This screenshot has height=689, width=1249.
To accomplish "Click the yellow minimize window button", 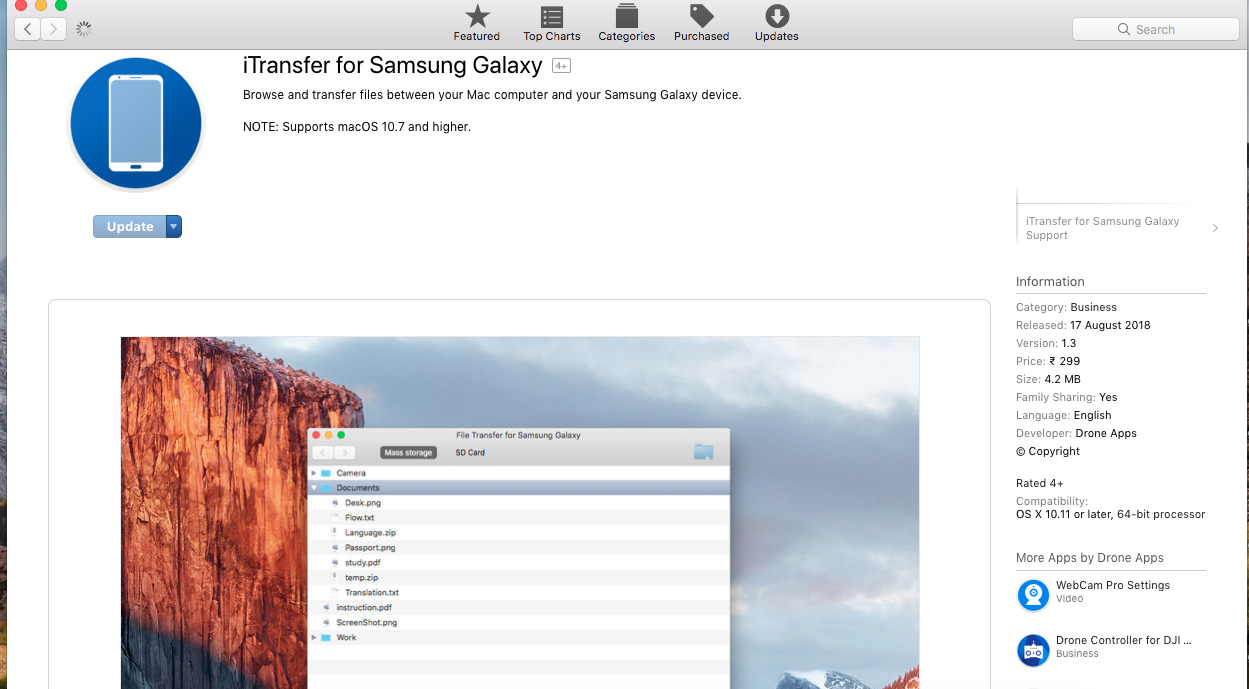I will click(x=41, y=5).
